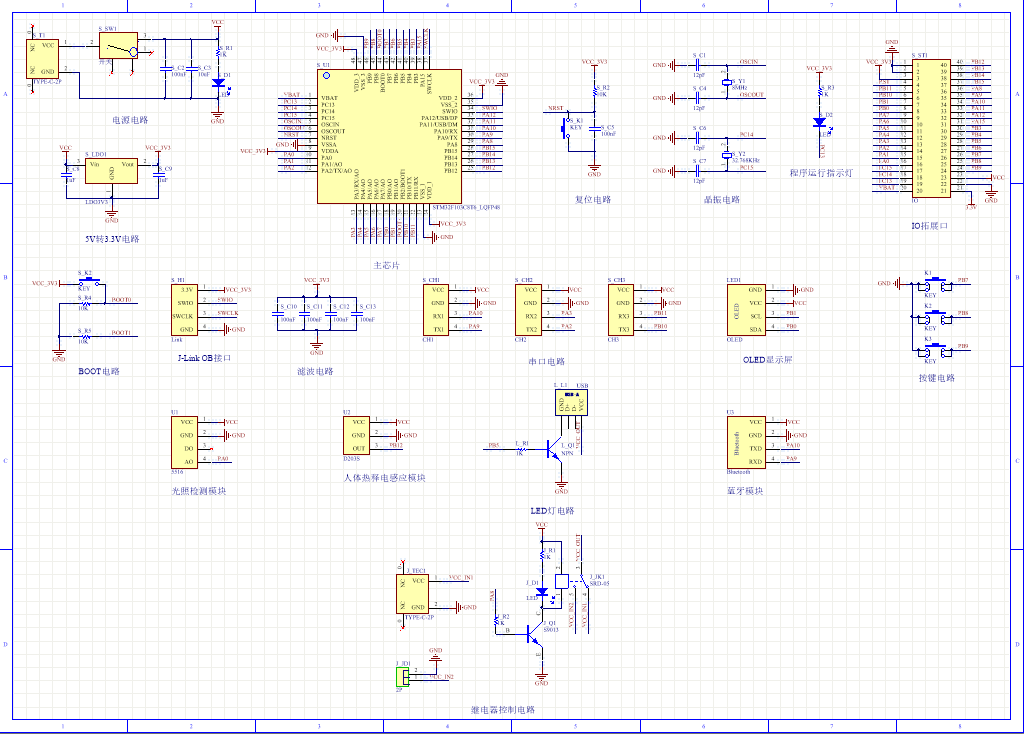Select the S_C5 100nF reset capacitor

pyautogui.click(x=595, y=130)
